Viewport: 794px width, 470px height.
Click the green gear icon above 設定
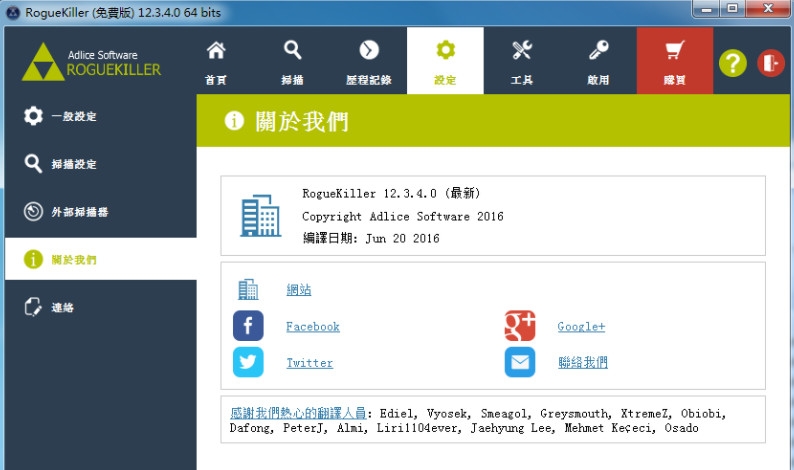pyautogui.click(x=446, y=50)
